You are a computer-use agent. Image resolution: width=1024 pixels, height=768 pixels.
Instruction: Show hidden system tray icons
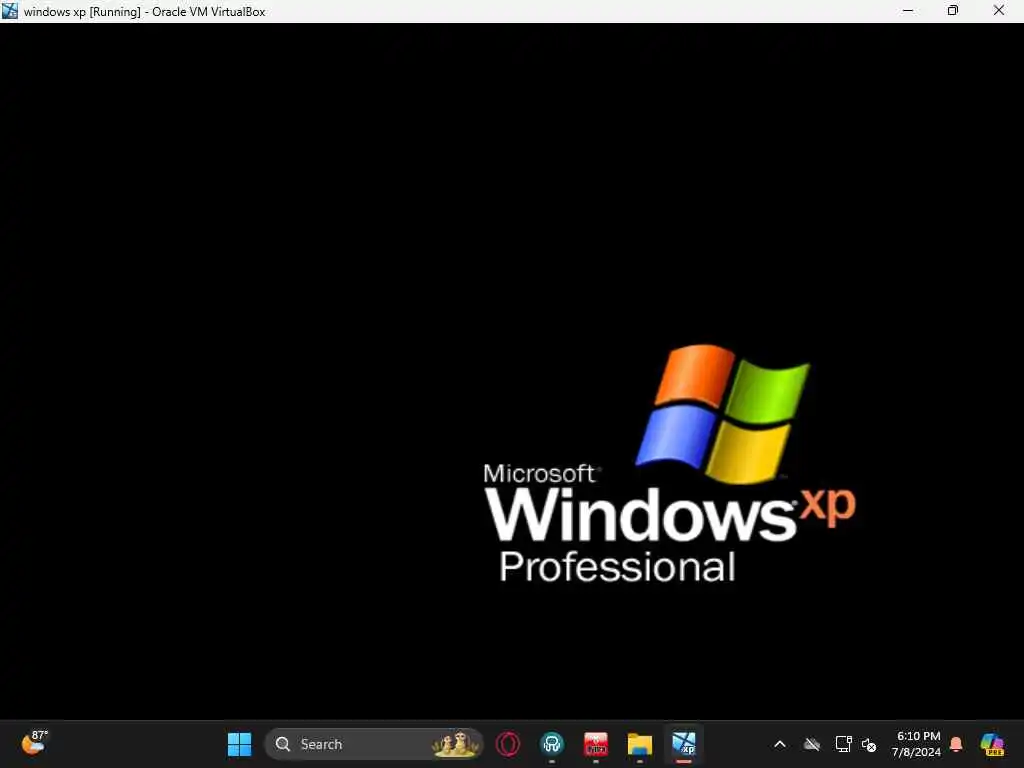[x=780, y=744]
